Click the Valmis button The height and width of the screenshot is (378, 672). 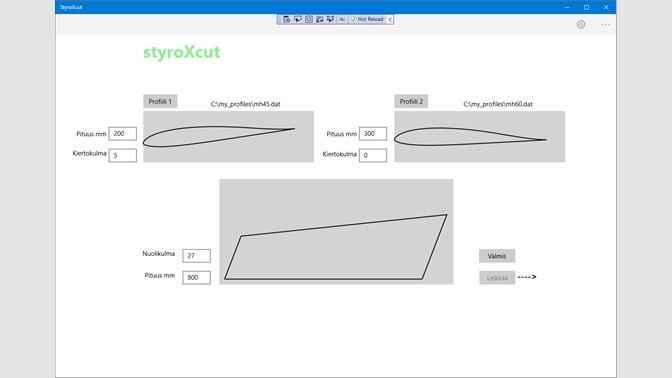(x=497, y=256)
